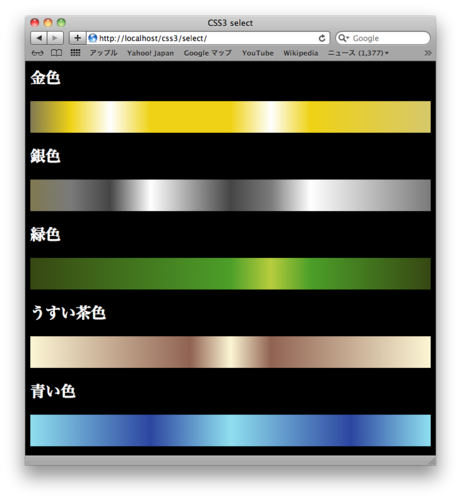Open Reading List glasses icon

pos(37,53)
